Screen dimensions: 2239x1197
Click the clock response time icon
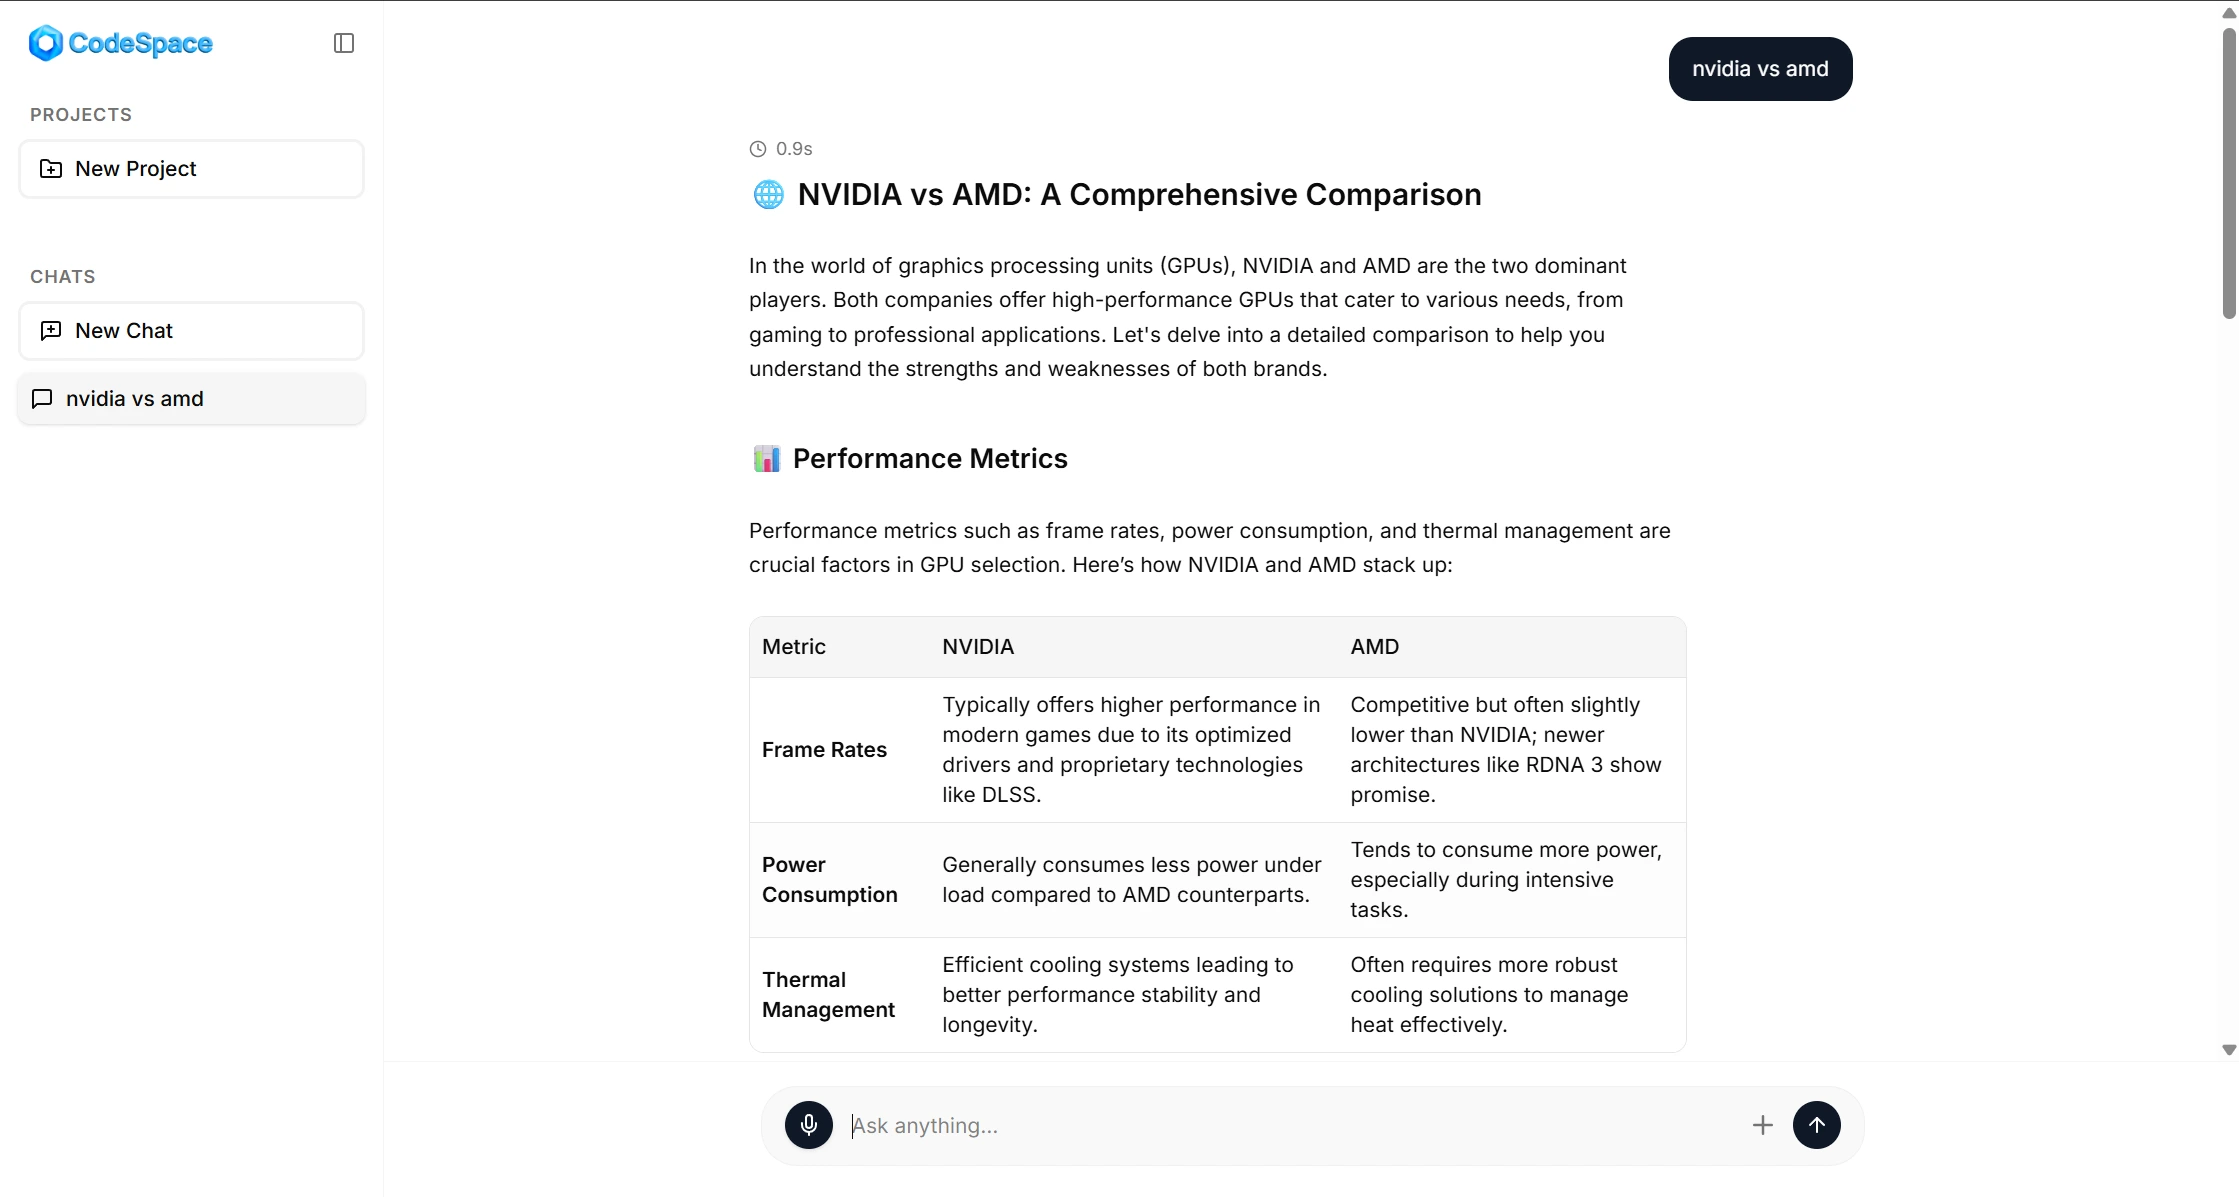click(x=758, y=149)
